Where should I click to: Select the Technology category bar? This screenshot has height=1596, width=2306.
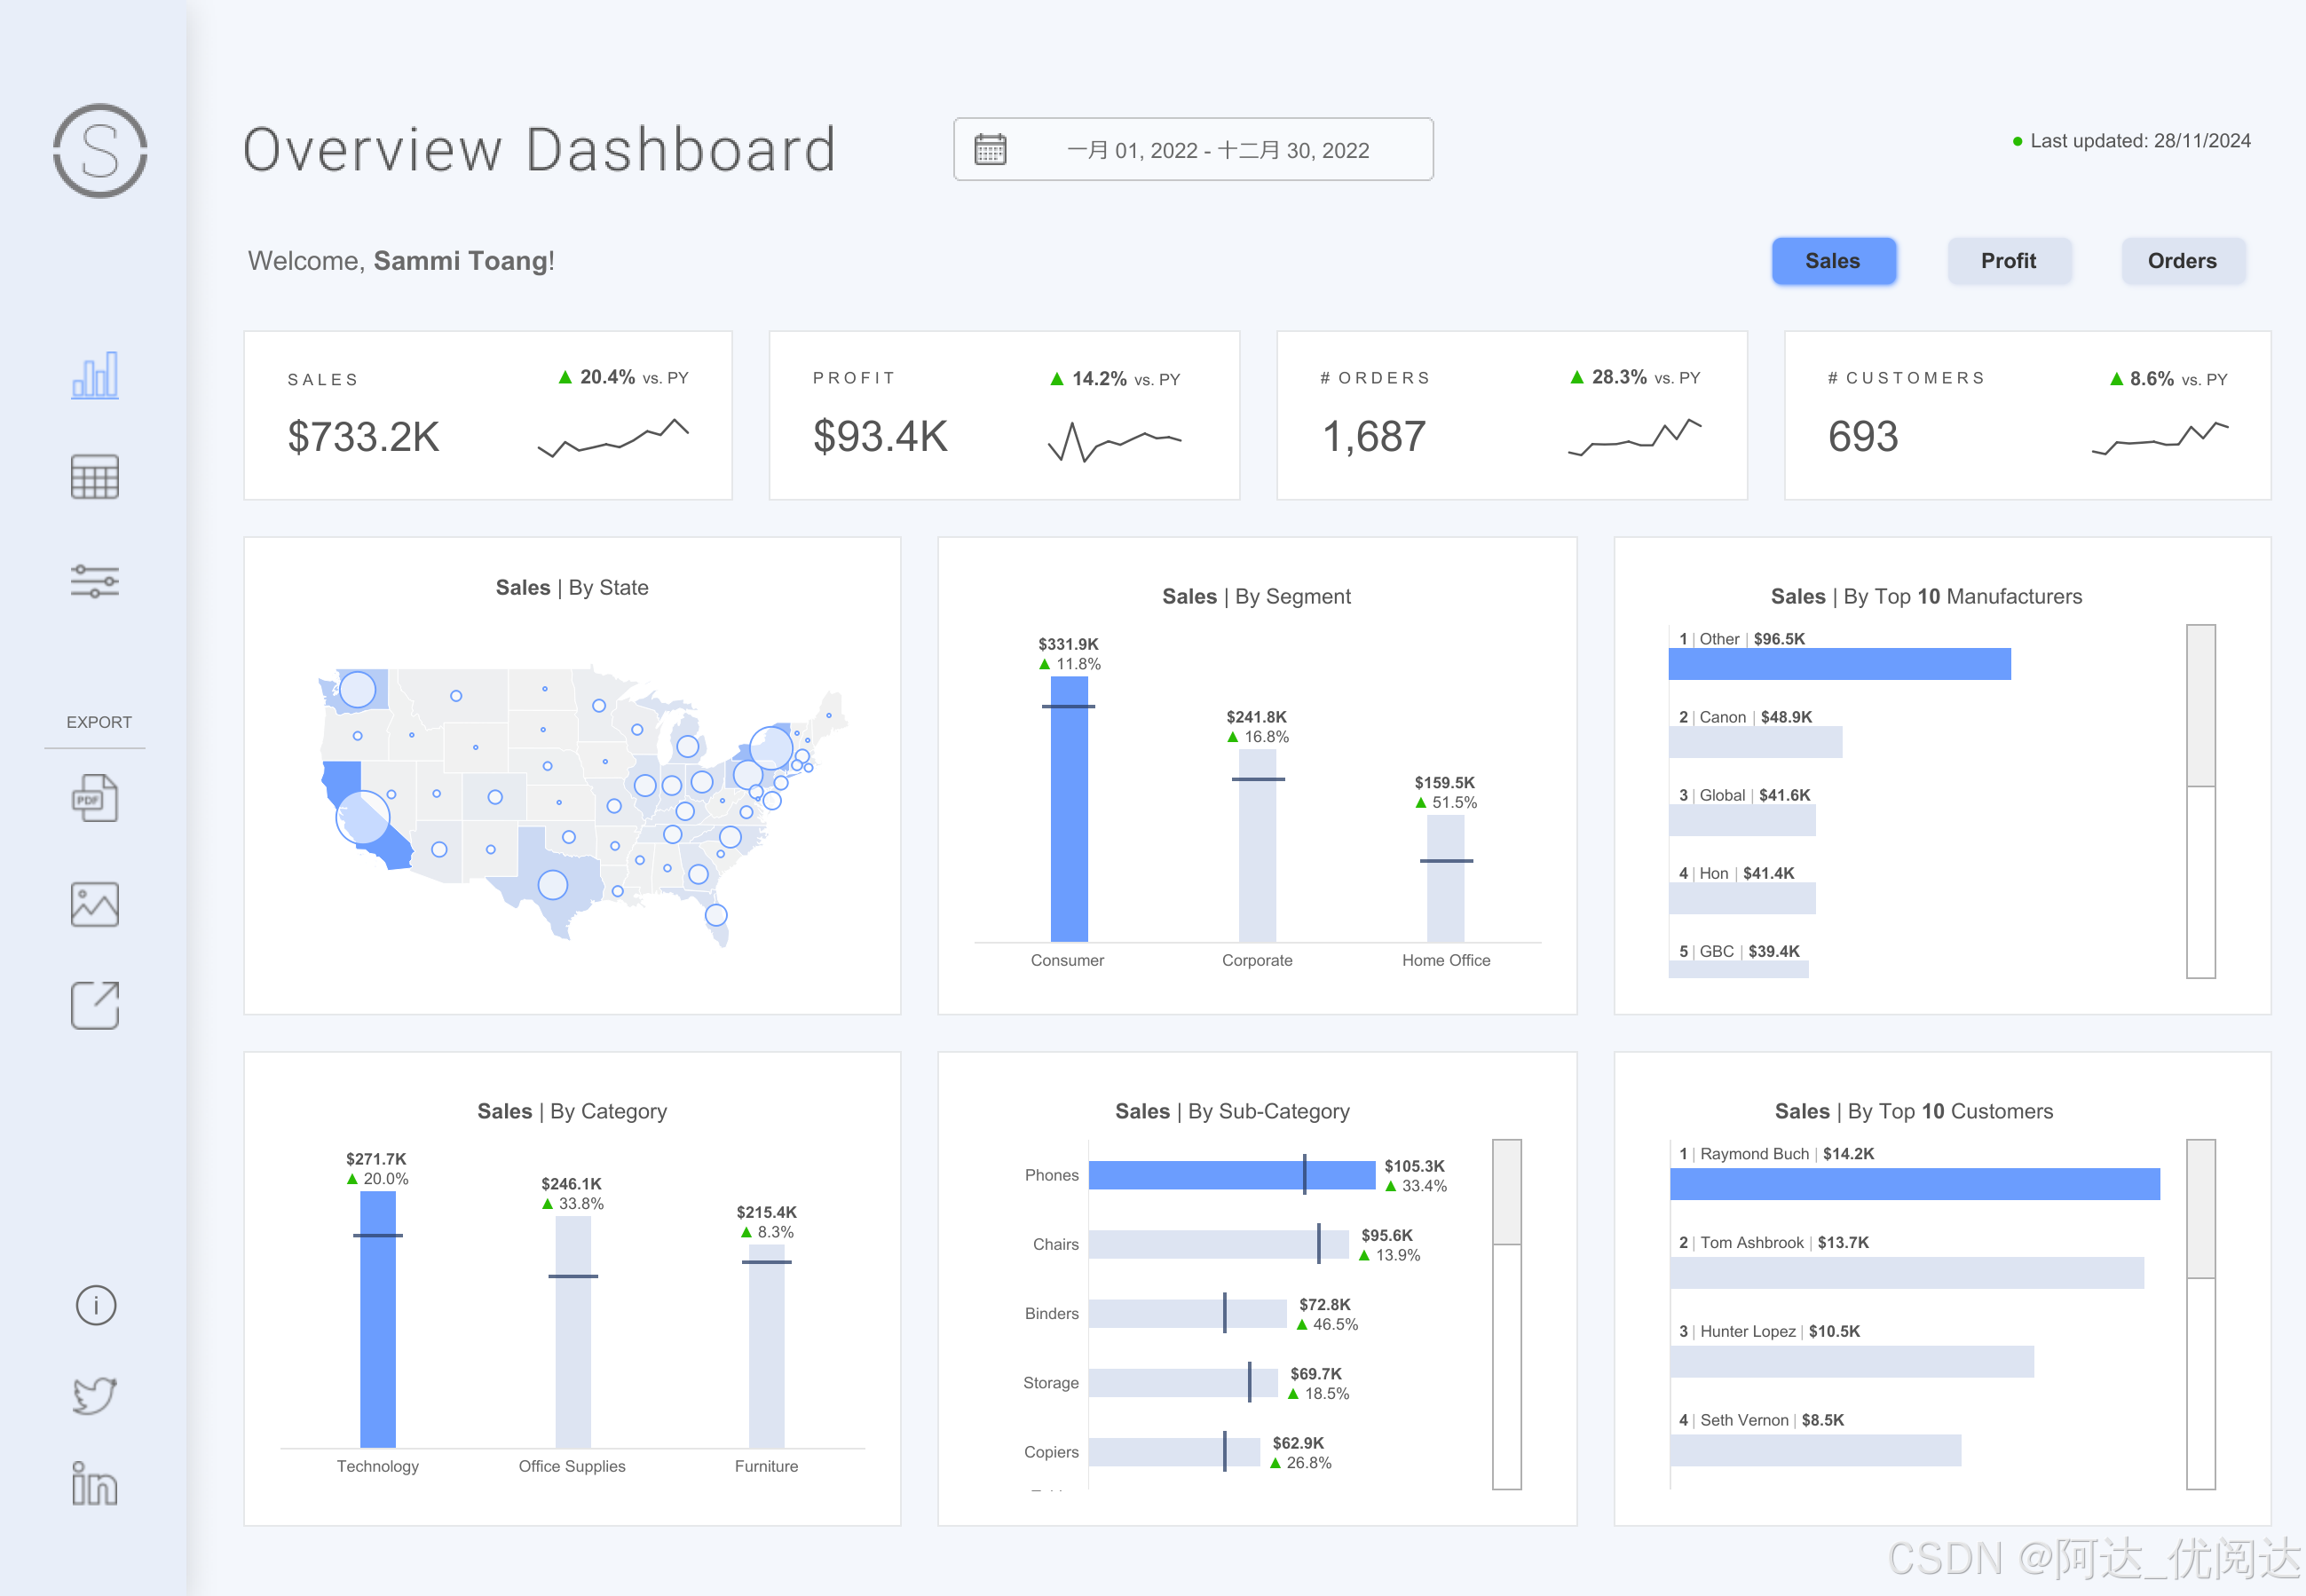point(378,1320)
